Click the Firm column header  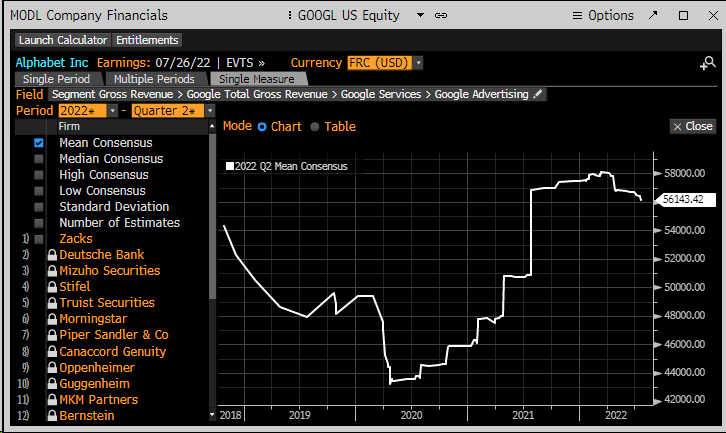pyautogui.click(x=69, y=126)
